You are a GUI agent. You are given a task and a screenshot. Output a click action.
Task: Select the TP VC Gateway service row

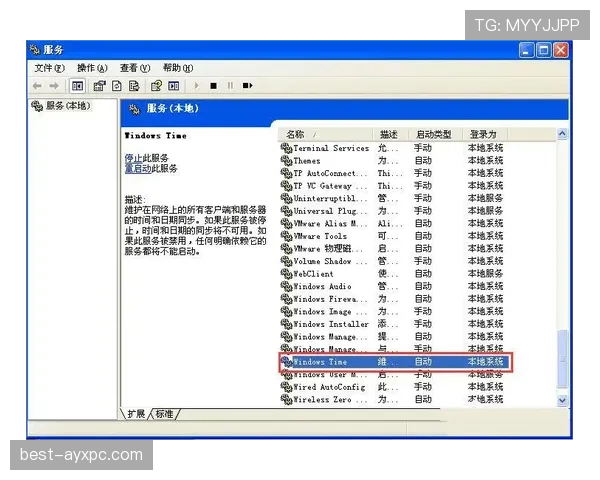(x=393, y=186)
